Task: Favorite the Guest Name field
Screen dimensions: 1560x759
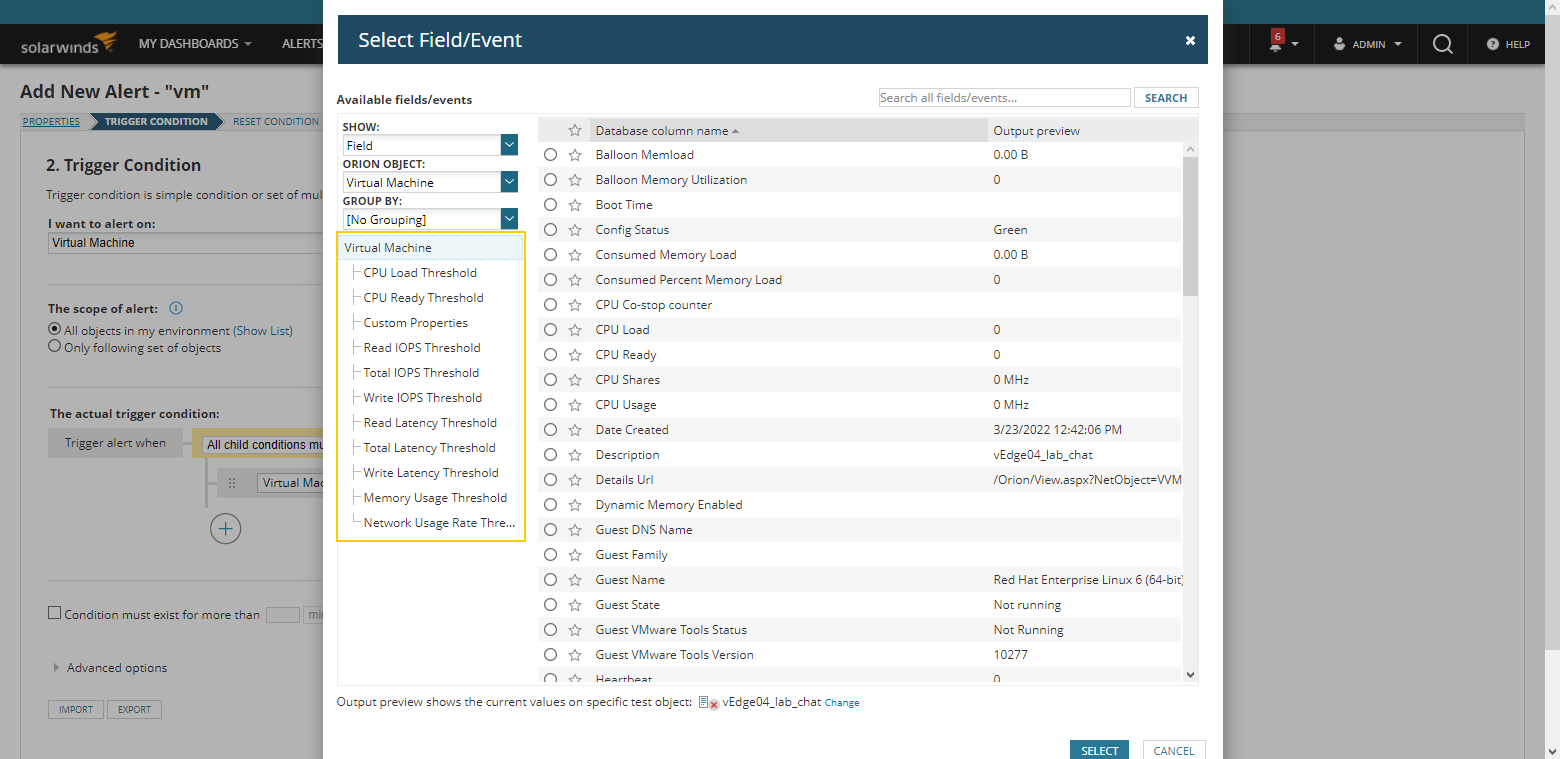Action: [x=575, y=580]
